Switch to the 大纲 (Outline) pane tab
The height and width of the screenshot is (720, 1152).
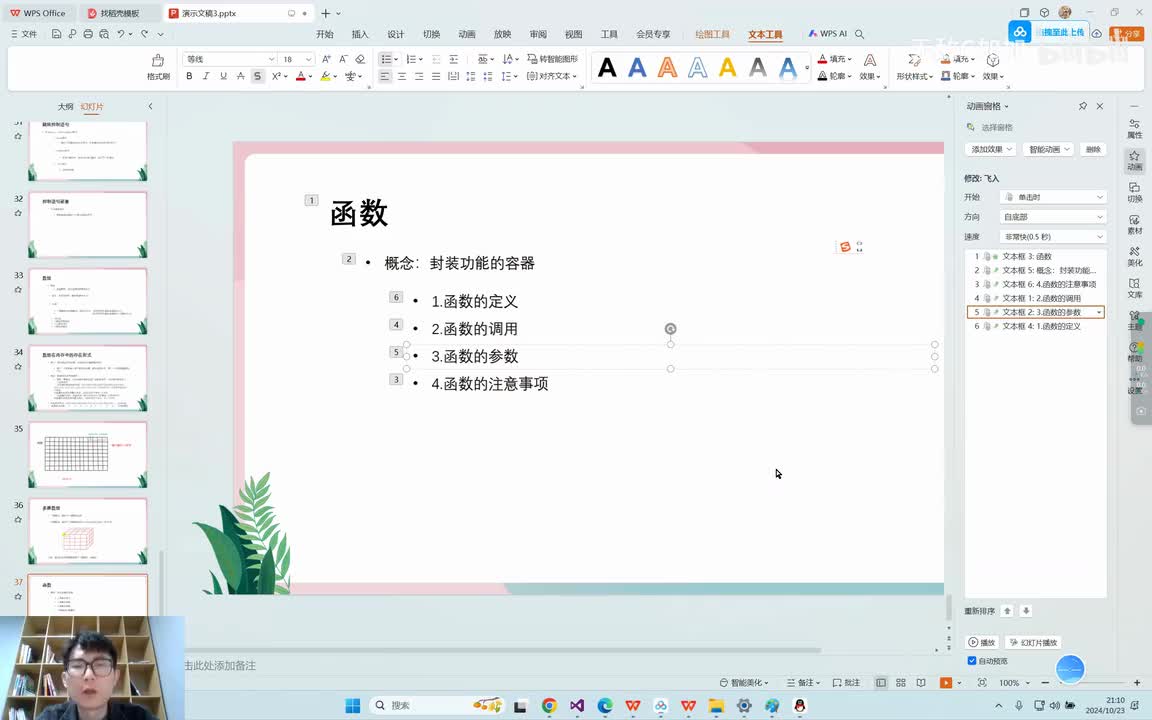[x=65, y=107]
